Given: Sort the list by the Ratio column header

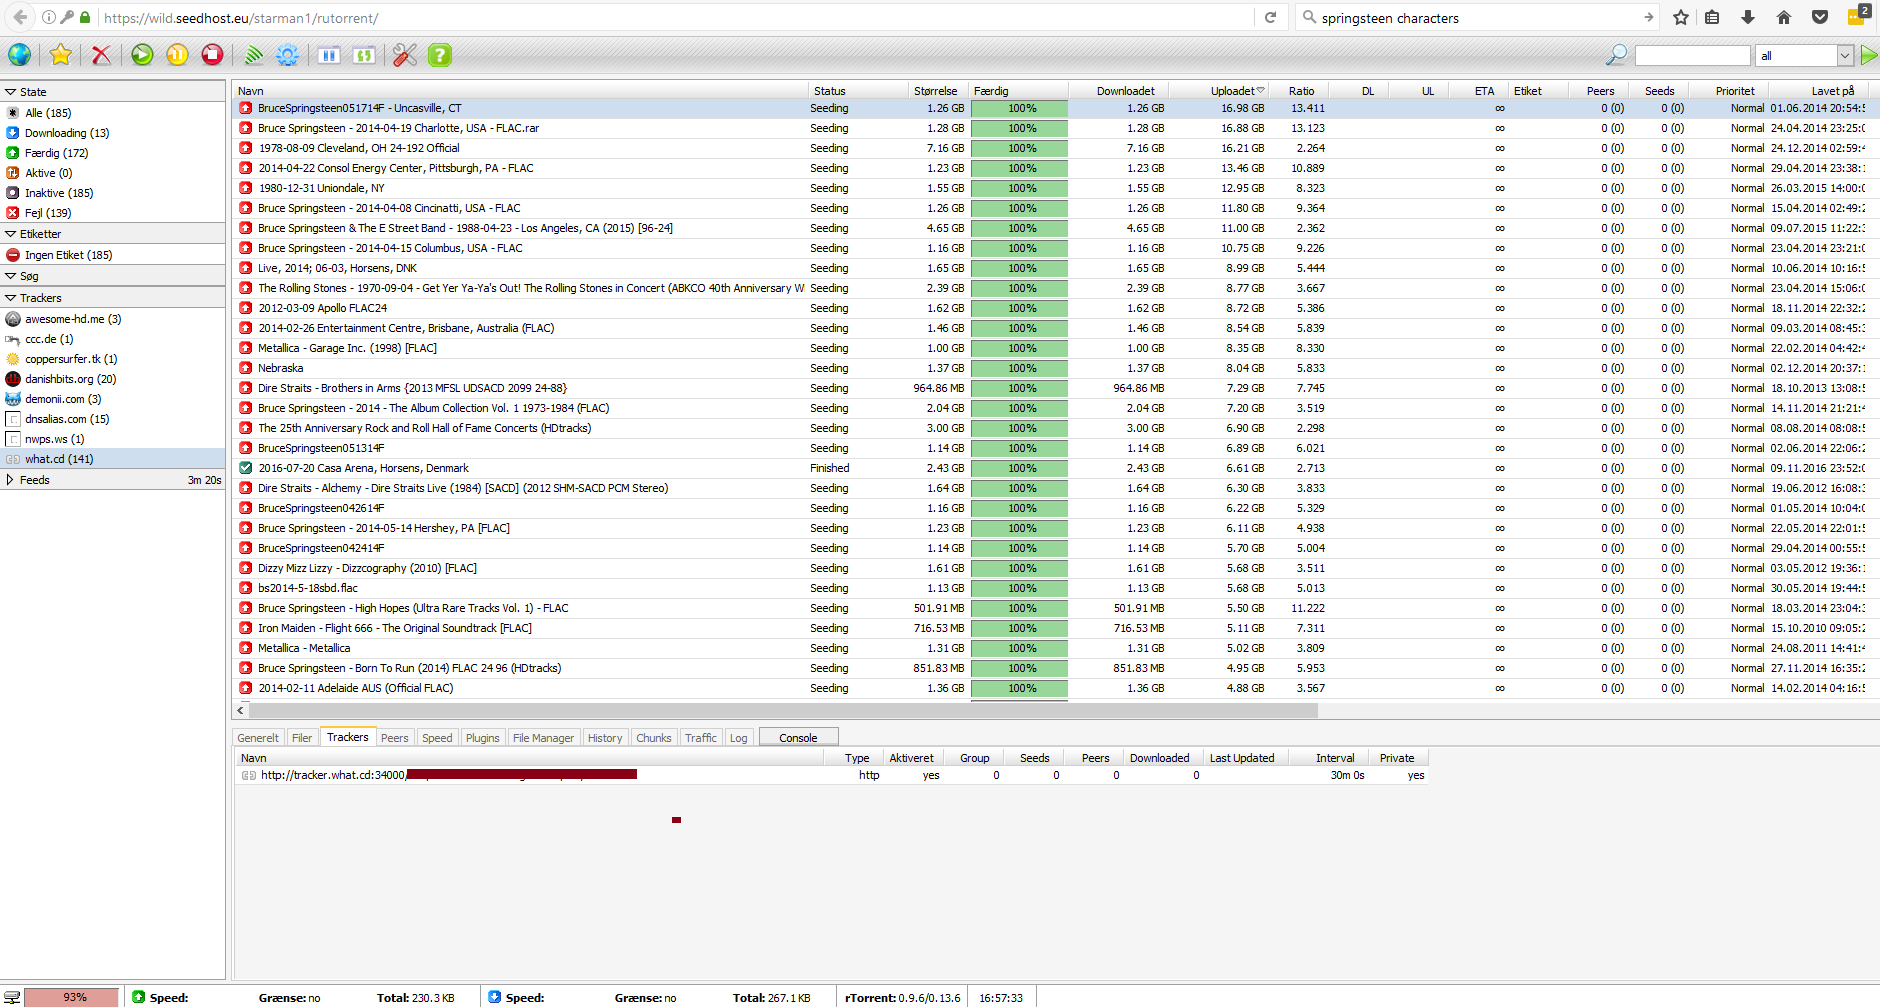Looking at the screenshot, I should pos(1301,90).
